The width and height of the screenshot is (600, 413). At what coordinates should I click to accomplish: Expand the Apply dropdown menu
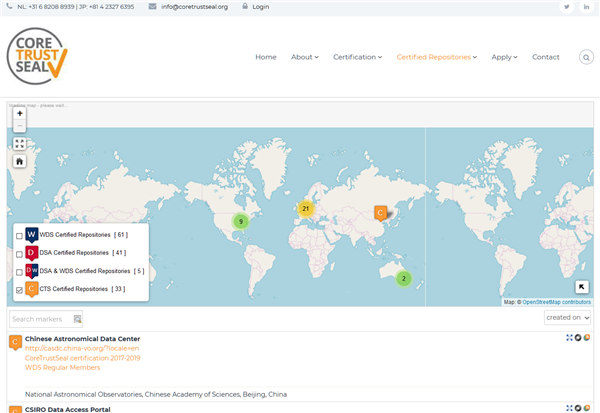point(504,57)
